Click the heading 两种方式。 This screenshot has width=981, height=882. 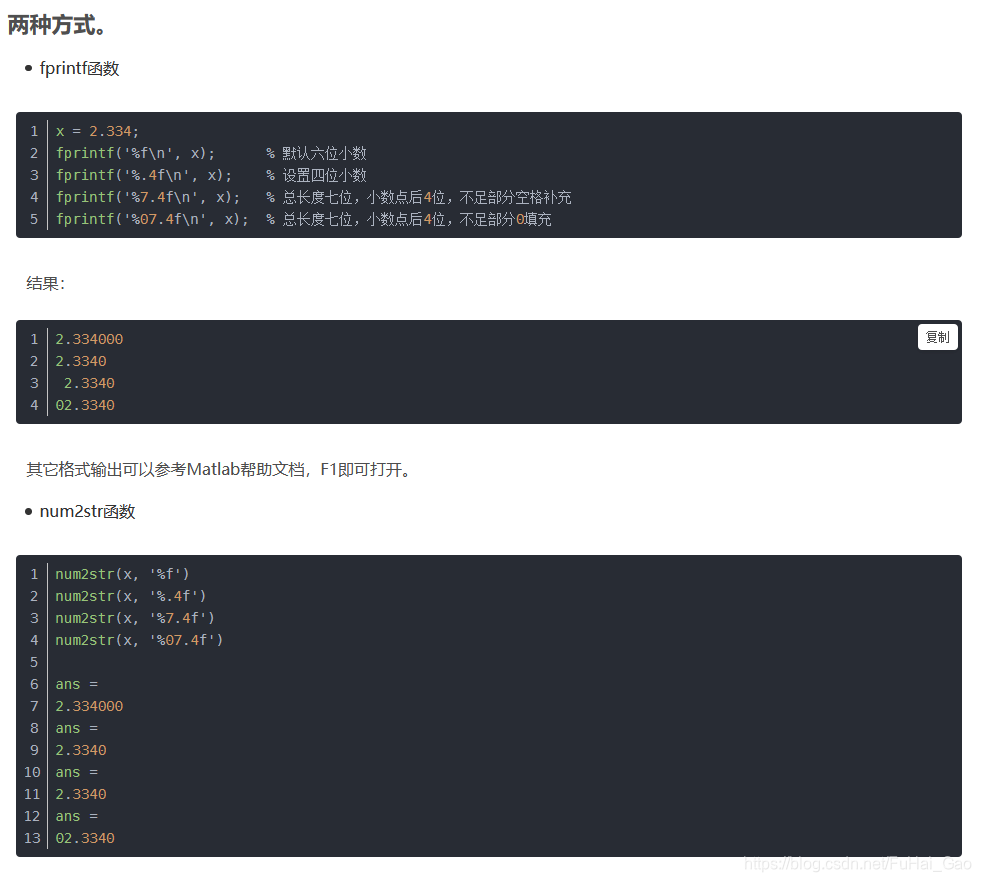[x=59, y=26]
